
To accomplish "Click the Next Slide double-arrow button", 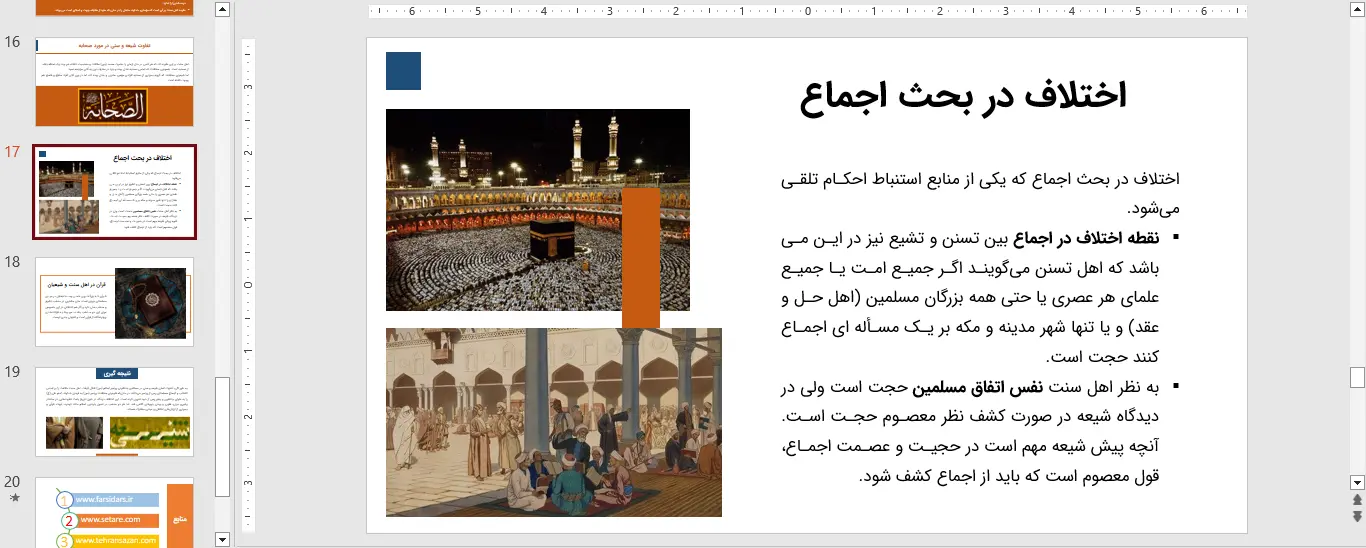I will click(1357, 516).
